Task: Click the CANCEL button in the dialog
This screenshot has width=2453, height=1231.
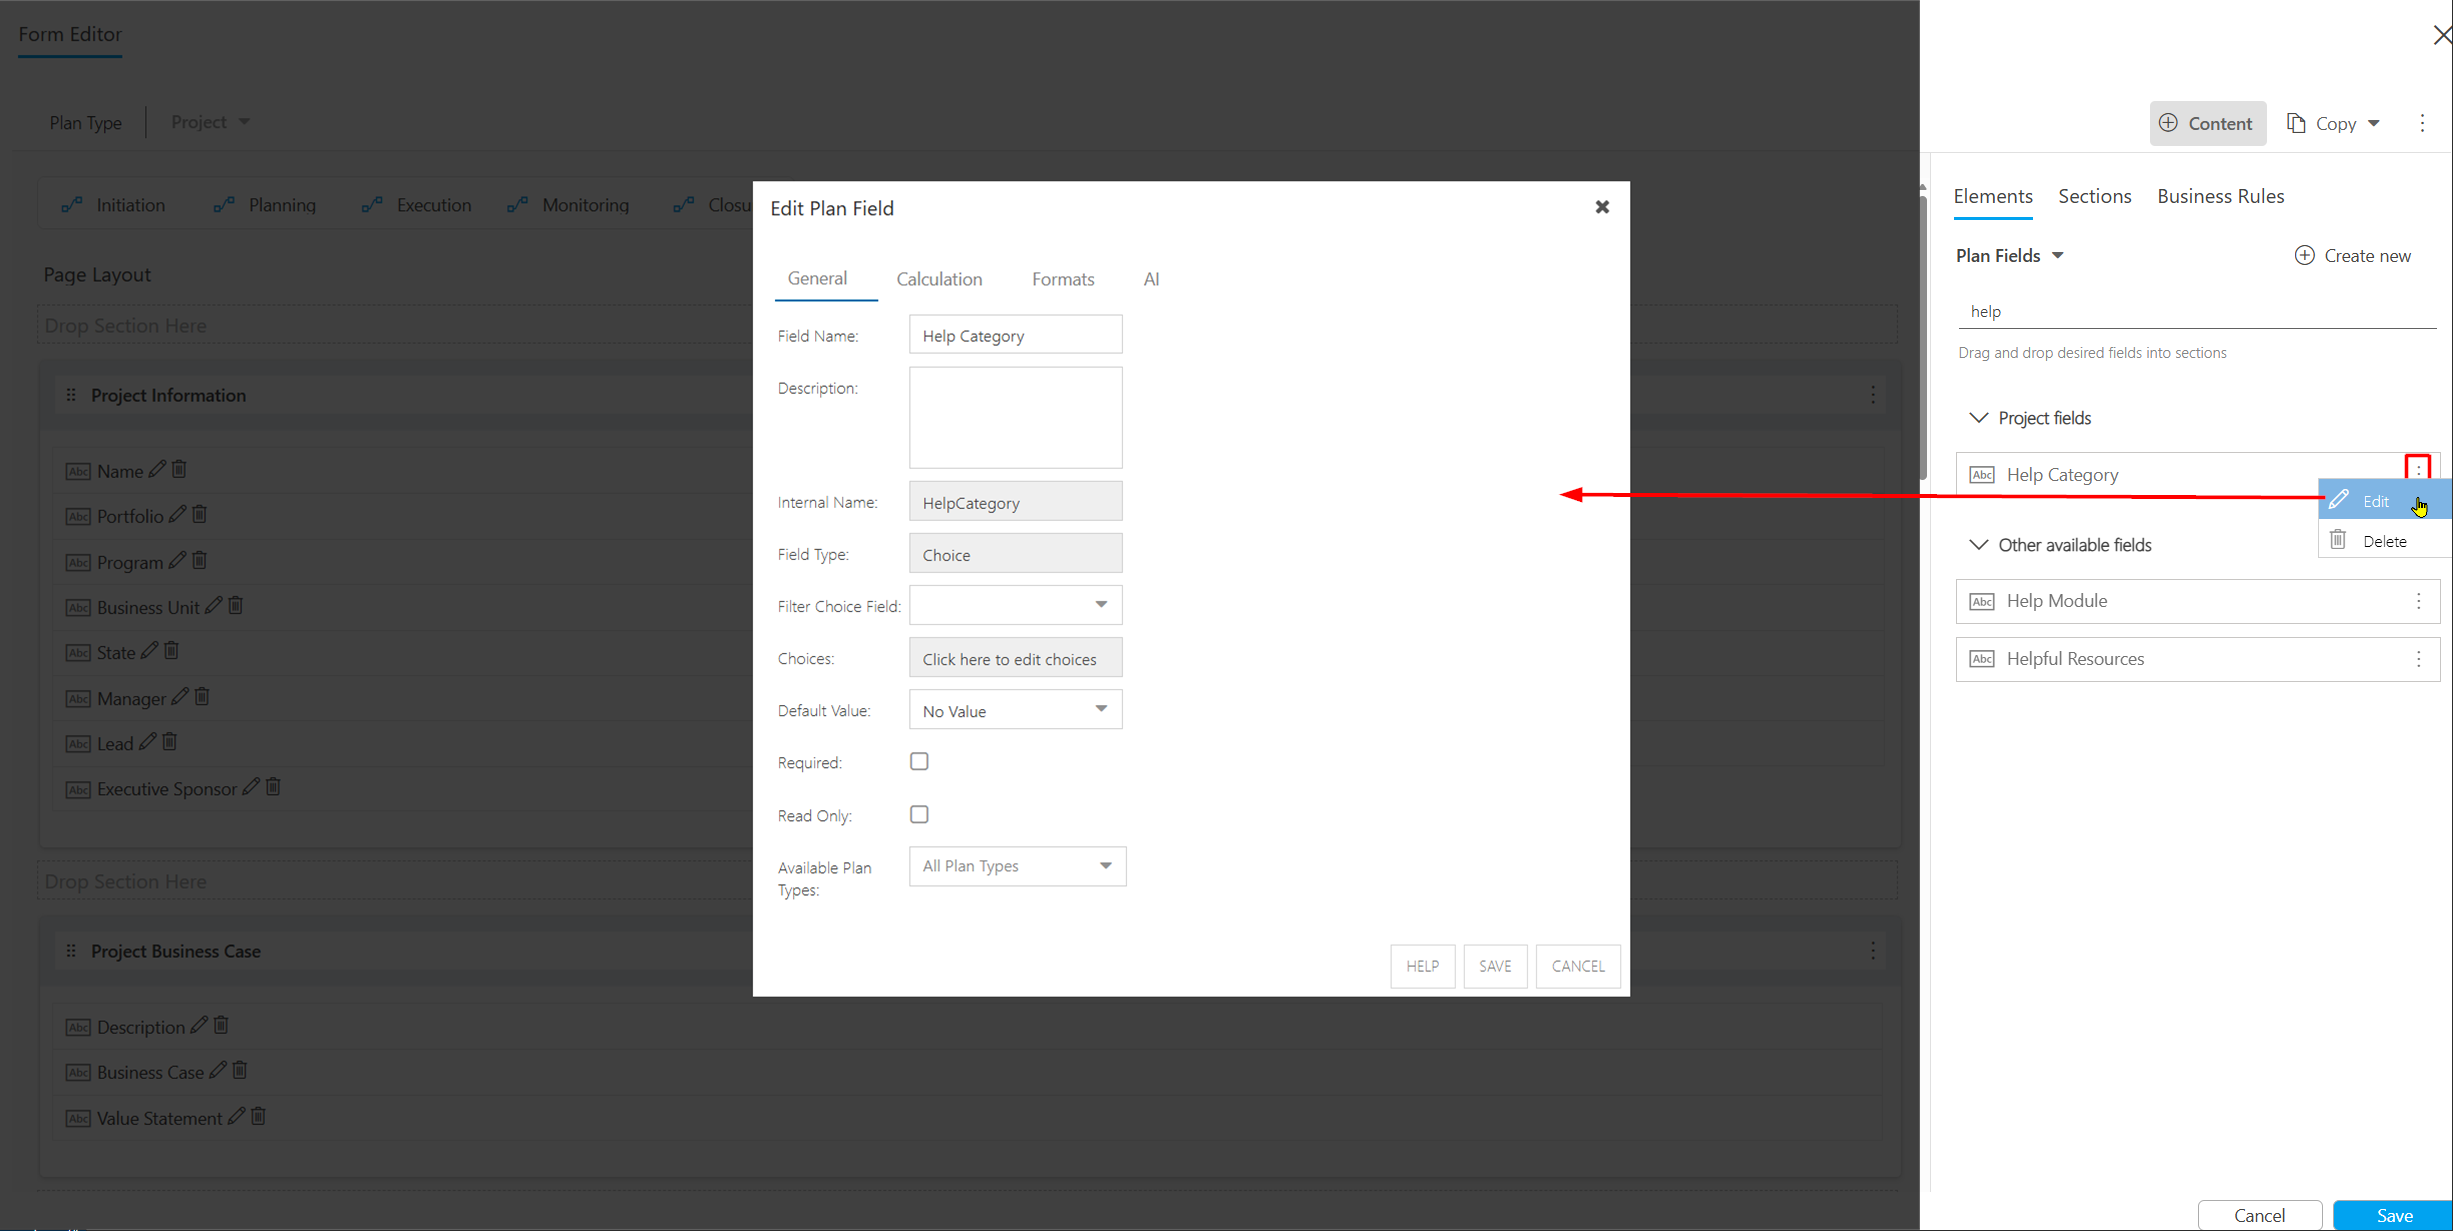Action: (1578, 966)
